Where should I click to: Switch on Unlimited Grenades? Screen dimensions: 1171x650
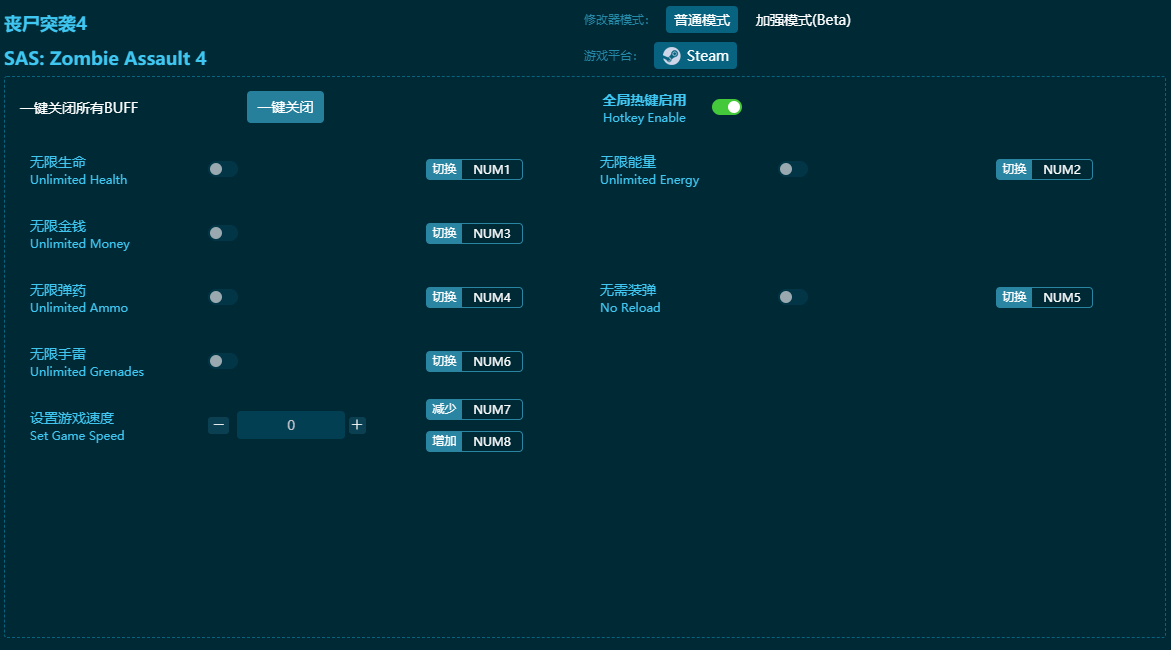coord(223,361)
